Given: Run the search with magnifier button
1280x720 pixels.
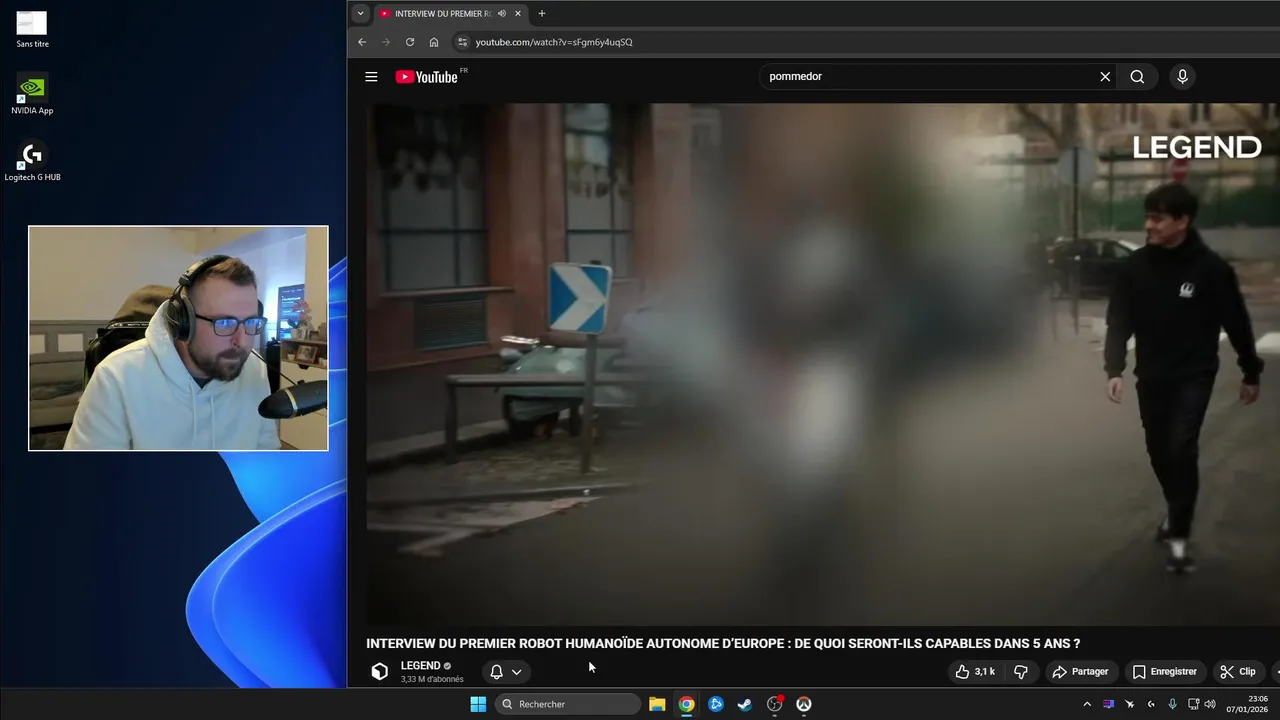Looking at the screenshot, I should coord(1137,77).
